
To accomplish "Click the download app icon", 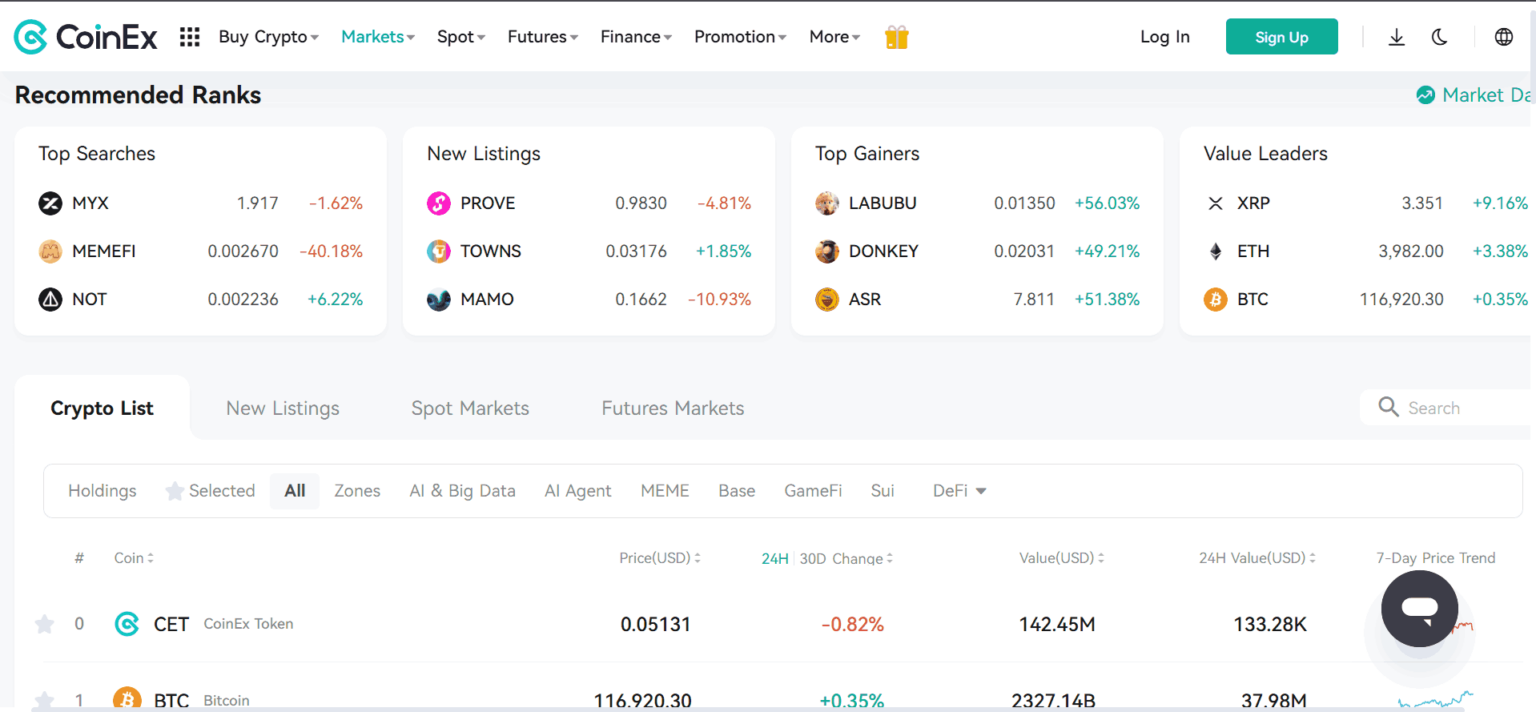I will (x=1396, y=36).
